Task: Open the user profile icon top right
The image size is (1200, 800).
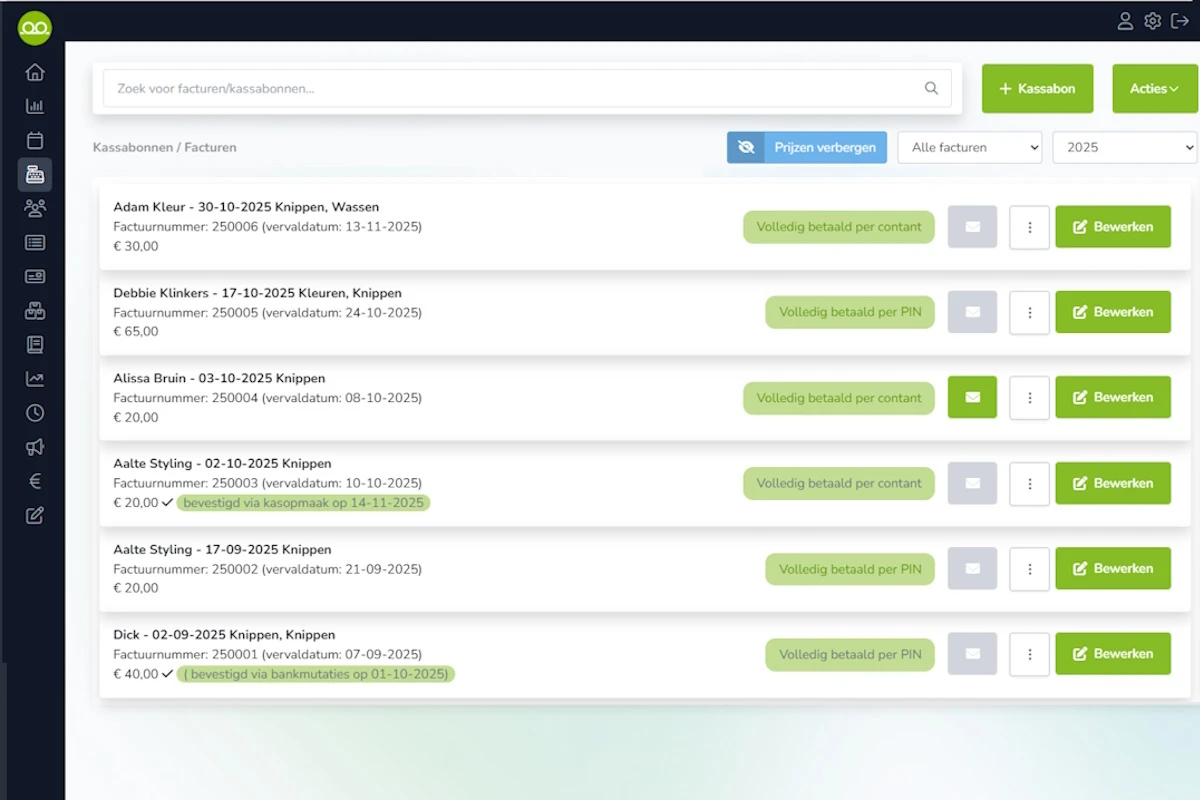Action: tap(1125, 21)
